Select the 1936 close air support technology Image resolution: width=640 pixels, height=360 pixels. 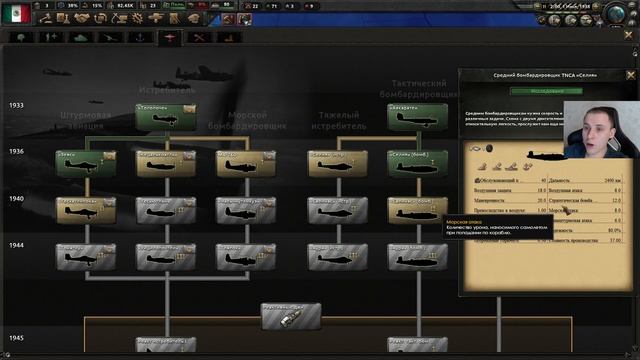coord(86,164)
